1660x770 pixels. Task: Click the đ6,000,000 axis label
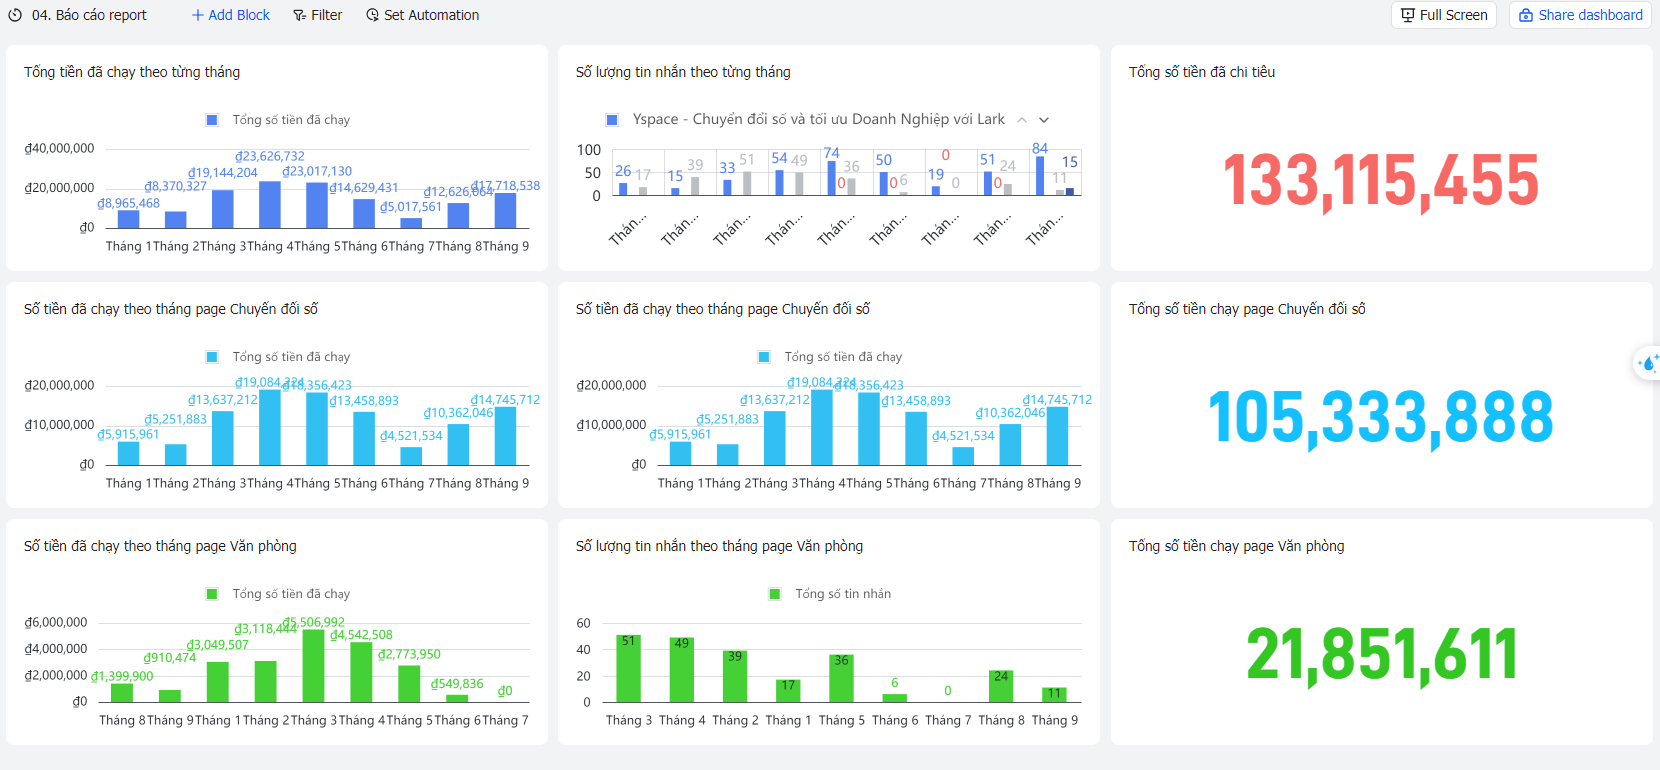click(56, 622)
